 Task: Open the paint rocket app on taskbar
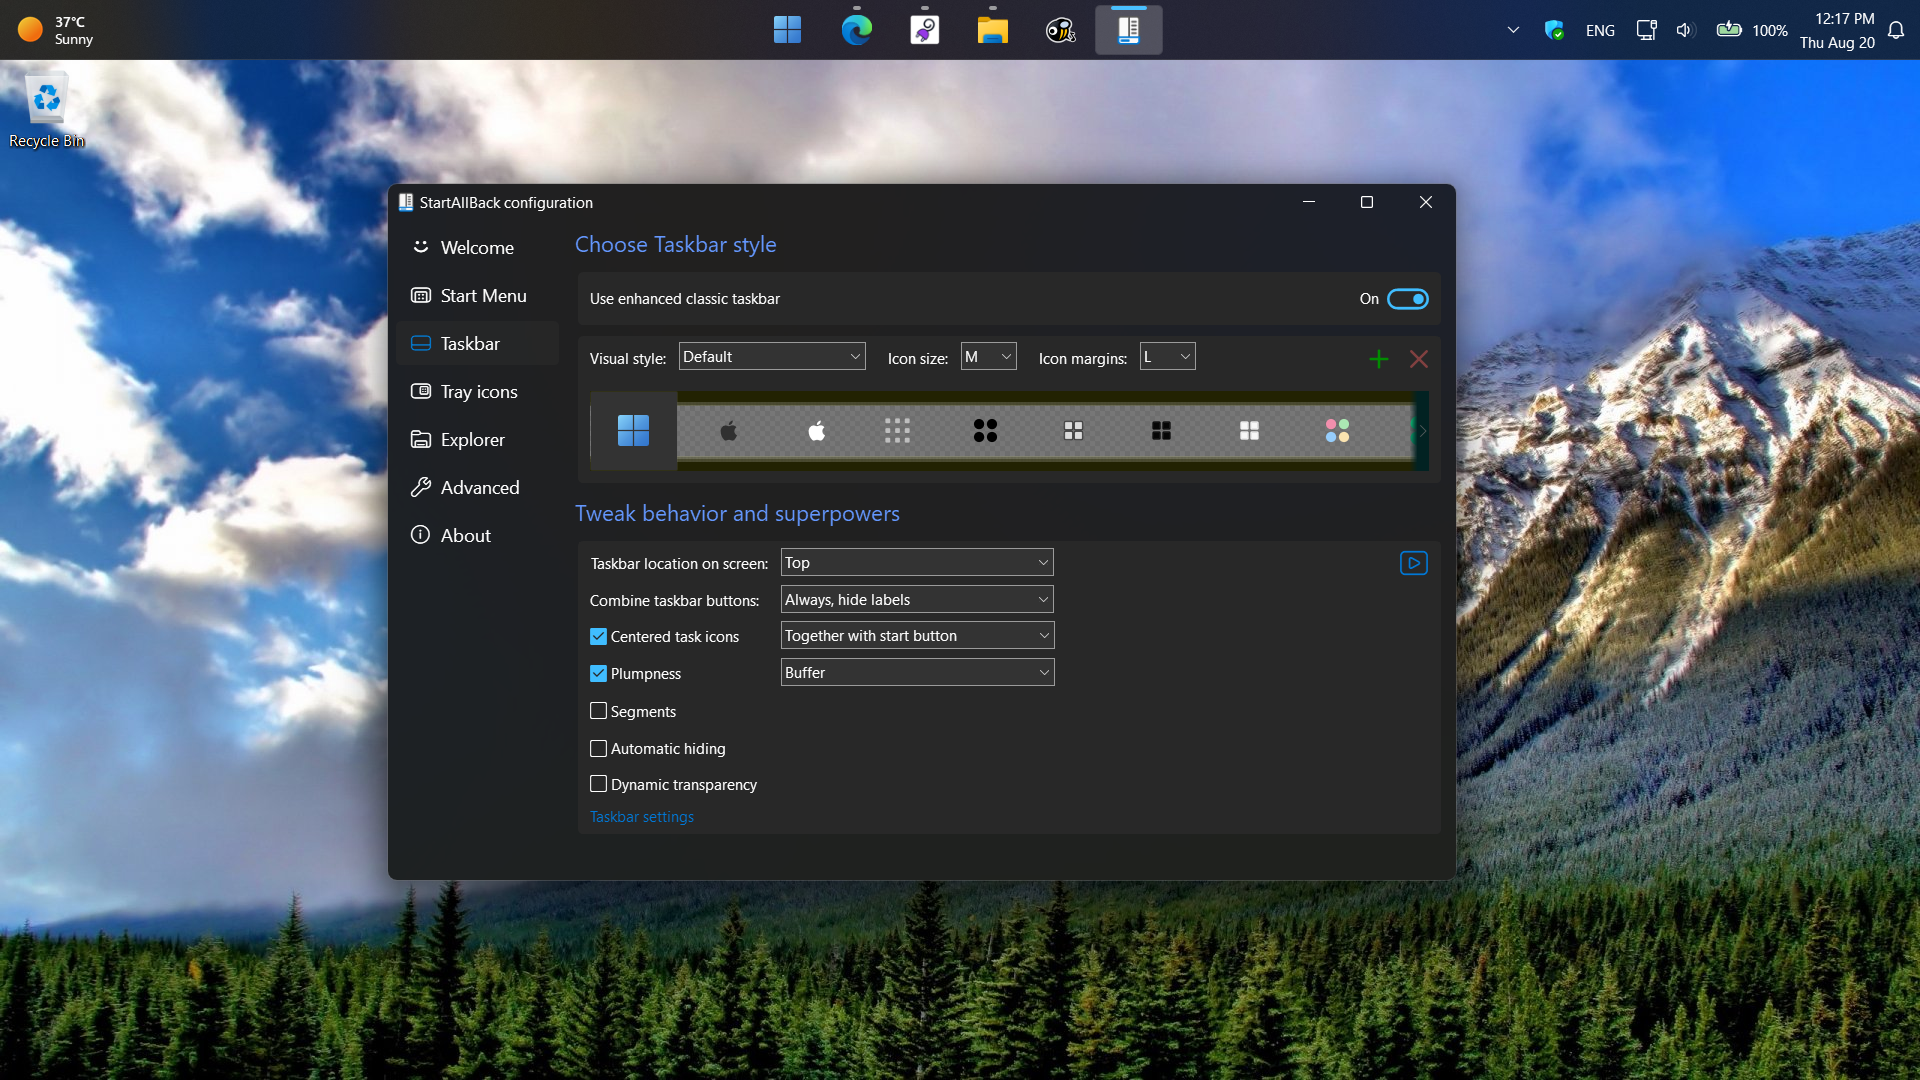(x=924, y=30)
